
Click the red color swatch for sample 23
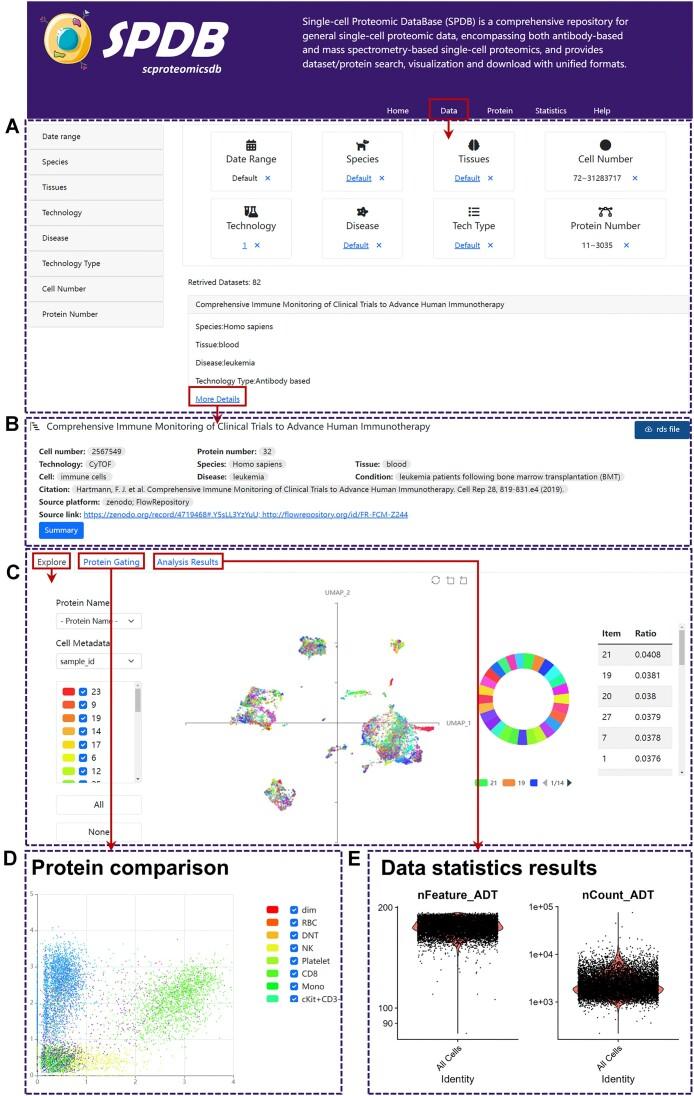[x=68, y=692]
